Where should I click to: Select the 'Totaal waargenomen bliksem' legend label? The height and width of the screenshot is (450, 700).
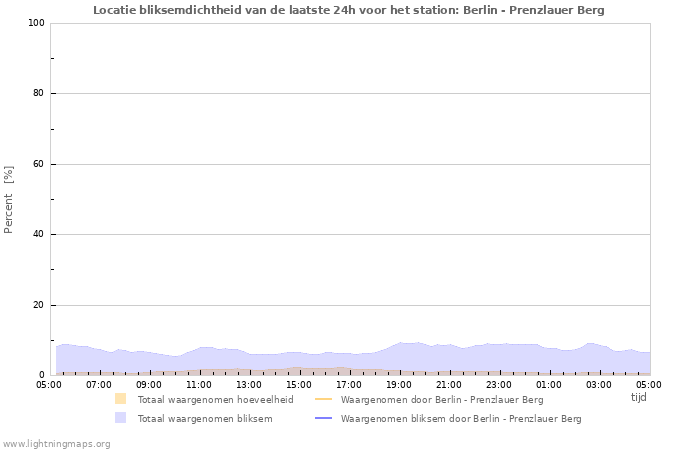(x=205, y=418)
